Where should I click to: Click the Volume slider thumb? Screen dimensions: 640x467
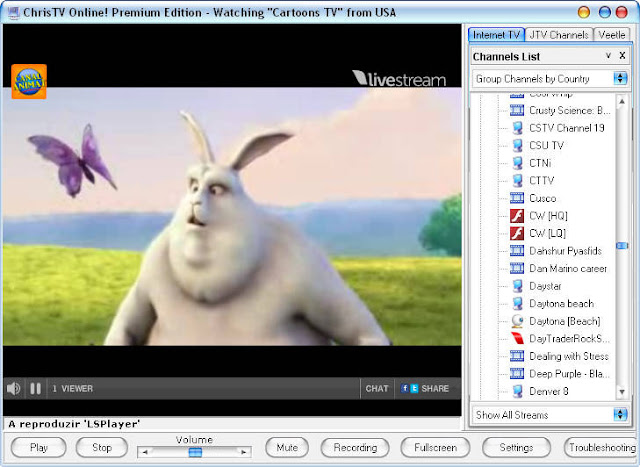pos(195,452)
